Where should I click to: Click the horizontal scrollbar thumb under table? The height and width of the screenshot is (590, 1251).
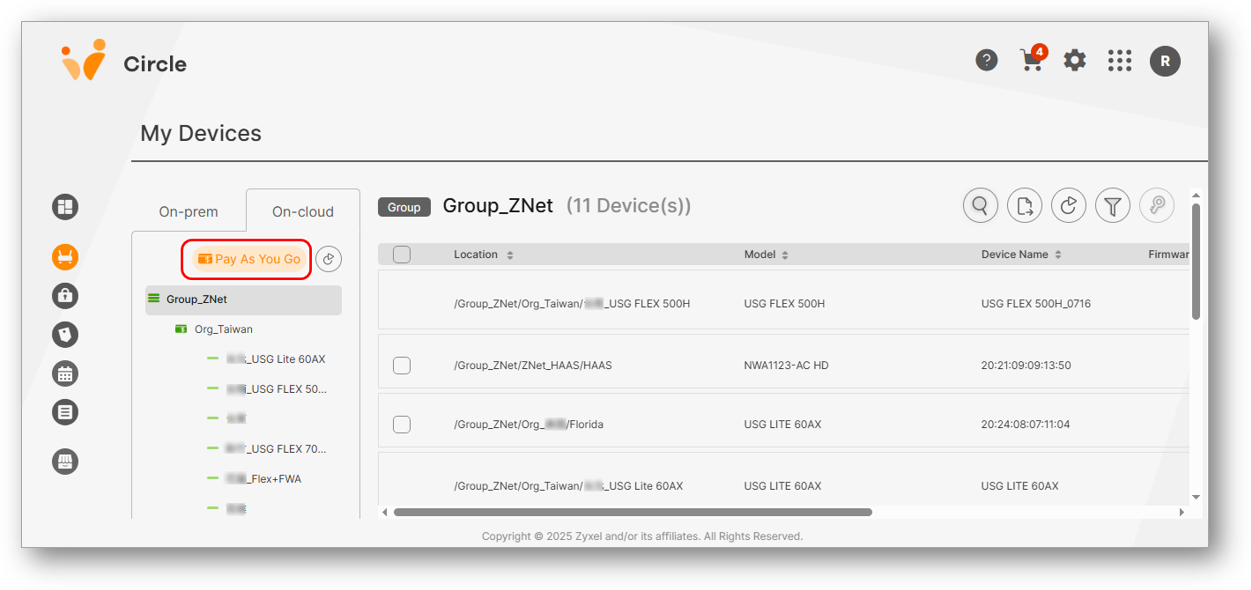[632, 512]
